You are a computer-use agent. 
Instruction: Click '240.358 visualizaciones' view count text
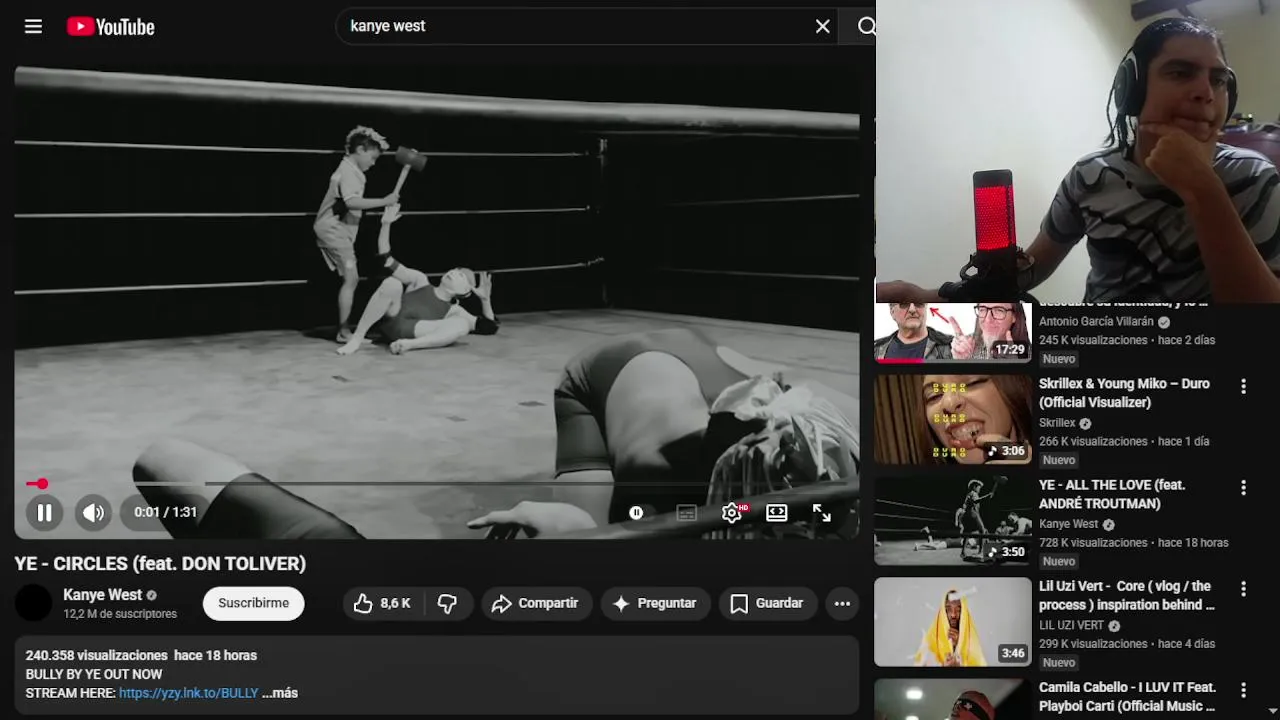click(96, 655)
